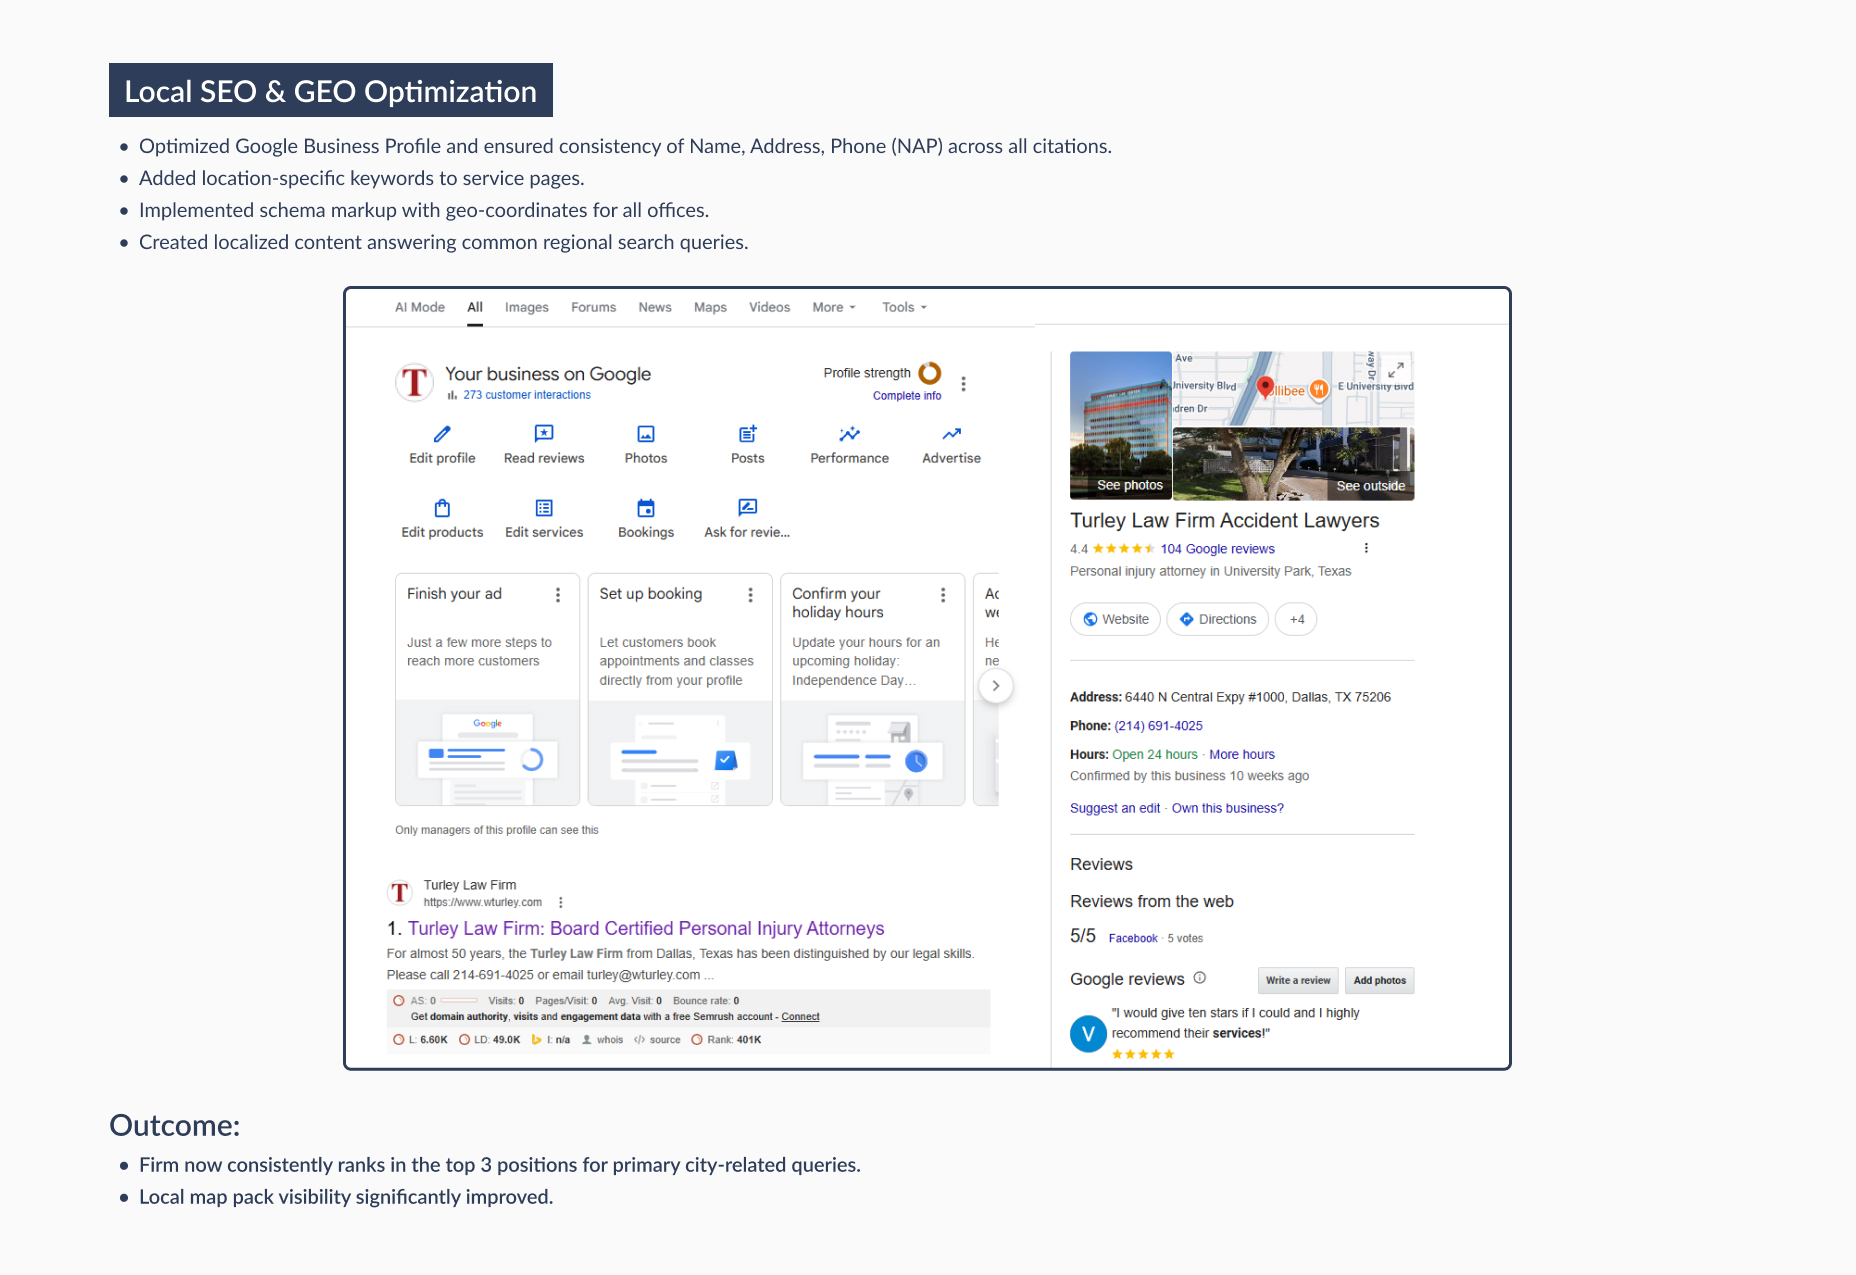
Task: Open the Performance icon
Action: click(x=850, y=434)
